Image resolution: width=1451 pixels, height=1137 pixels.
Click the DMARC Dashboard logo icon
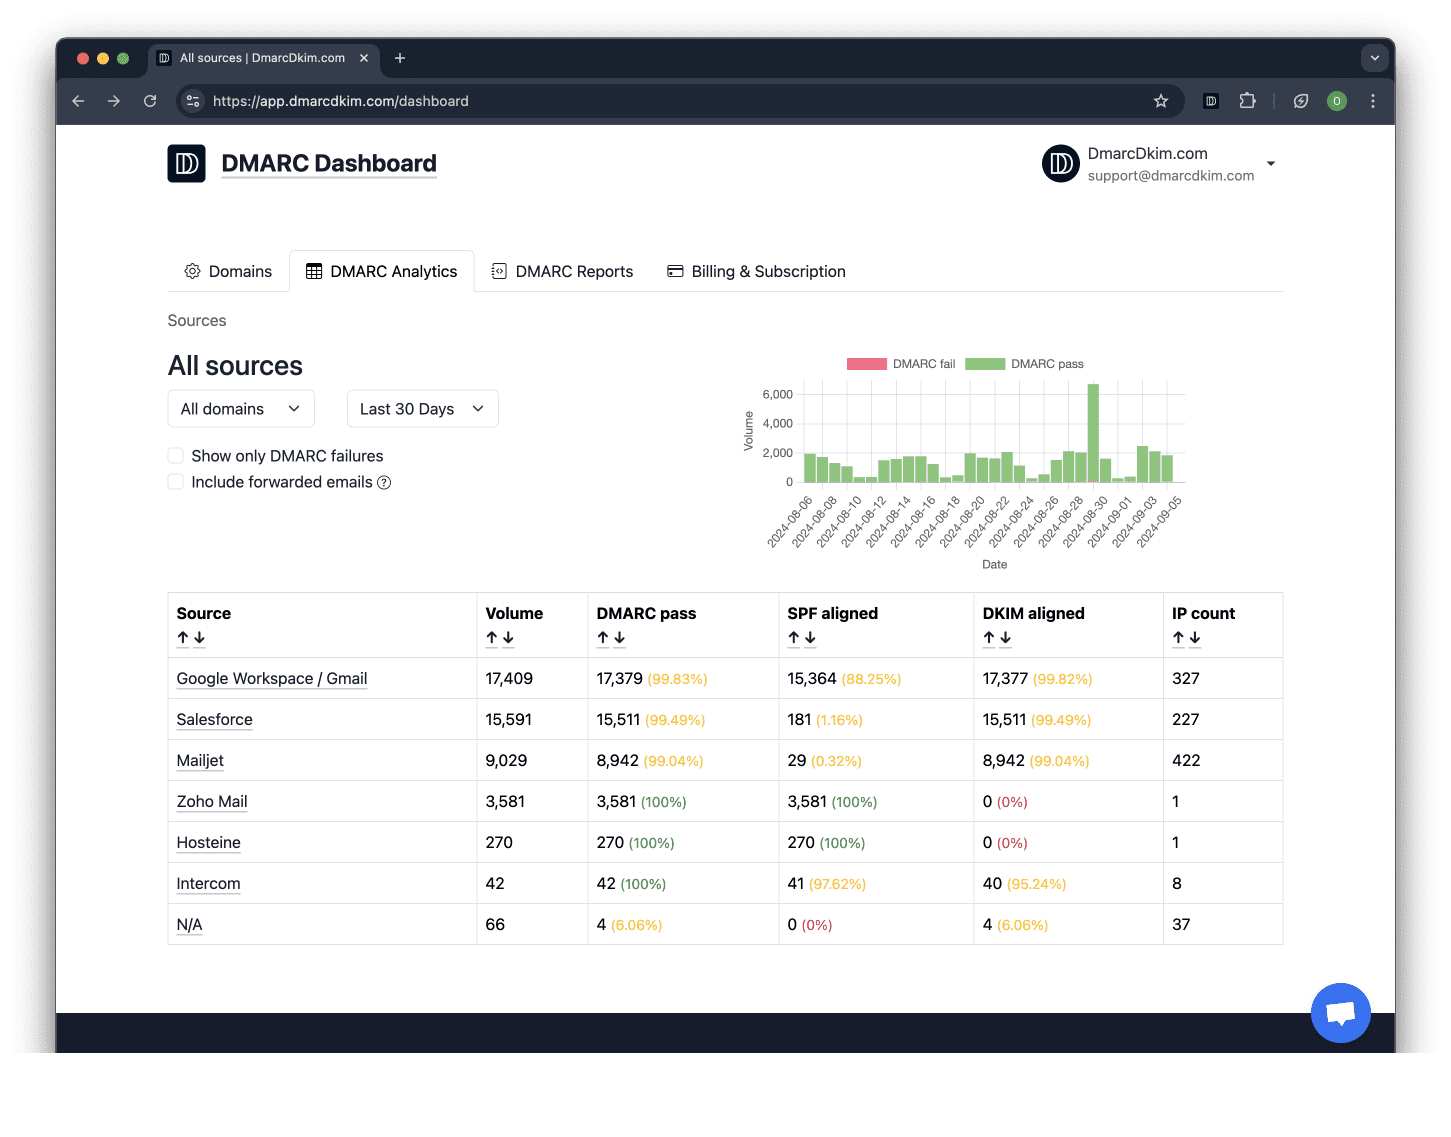186,164
